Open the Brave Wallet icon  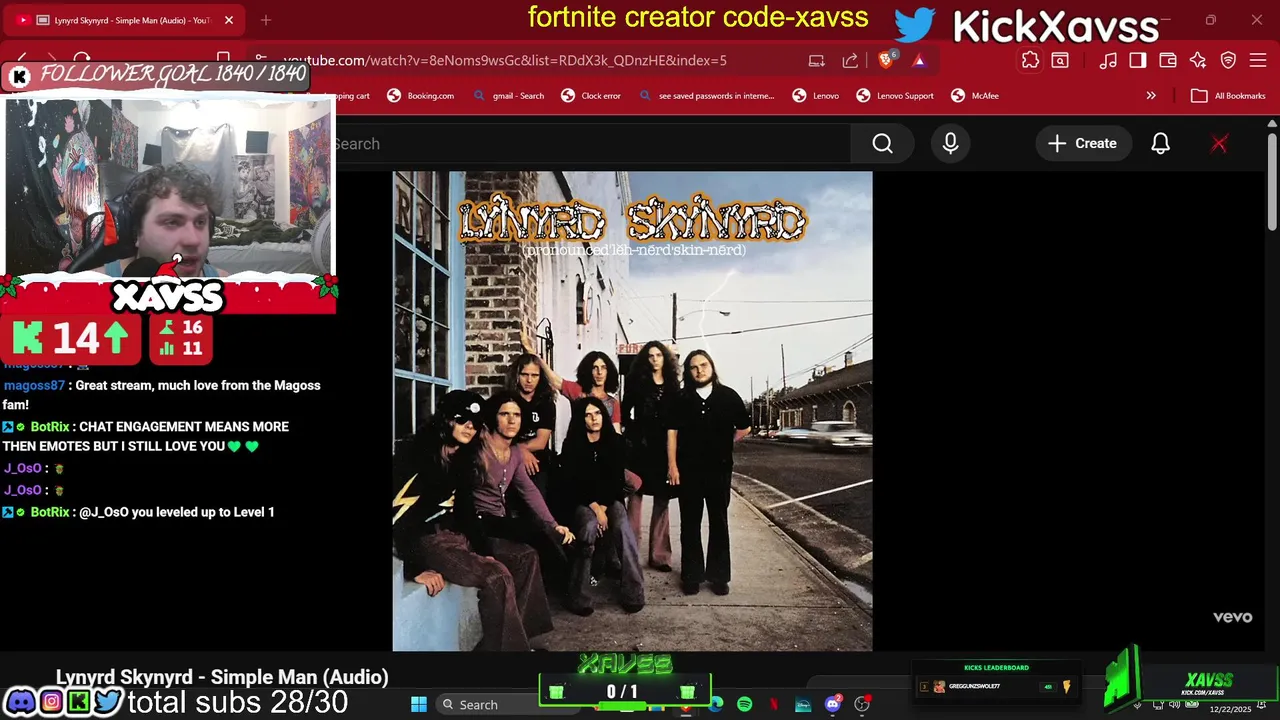[1168, 60]
